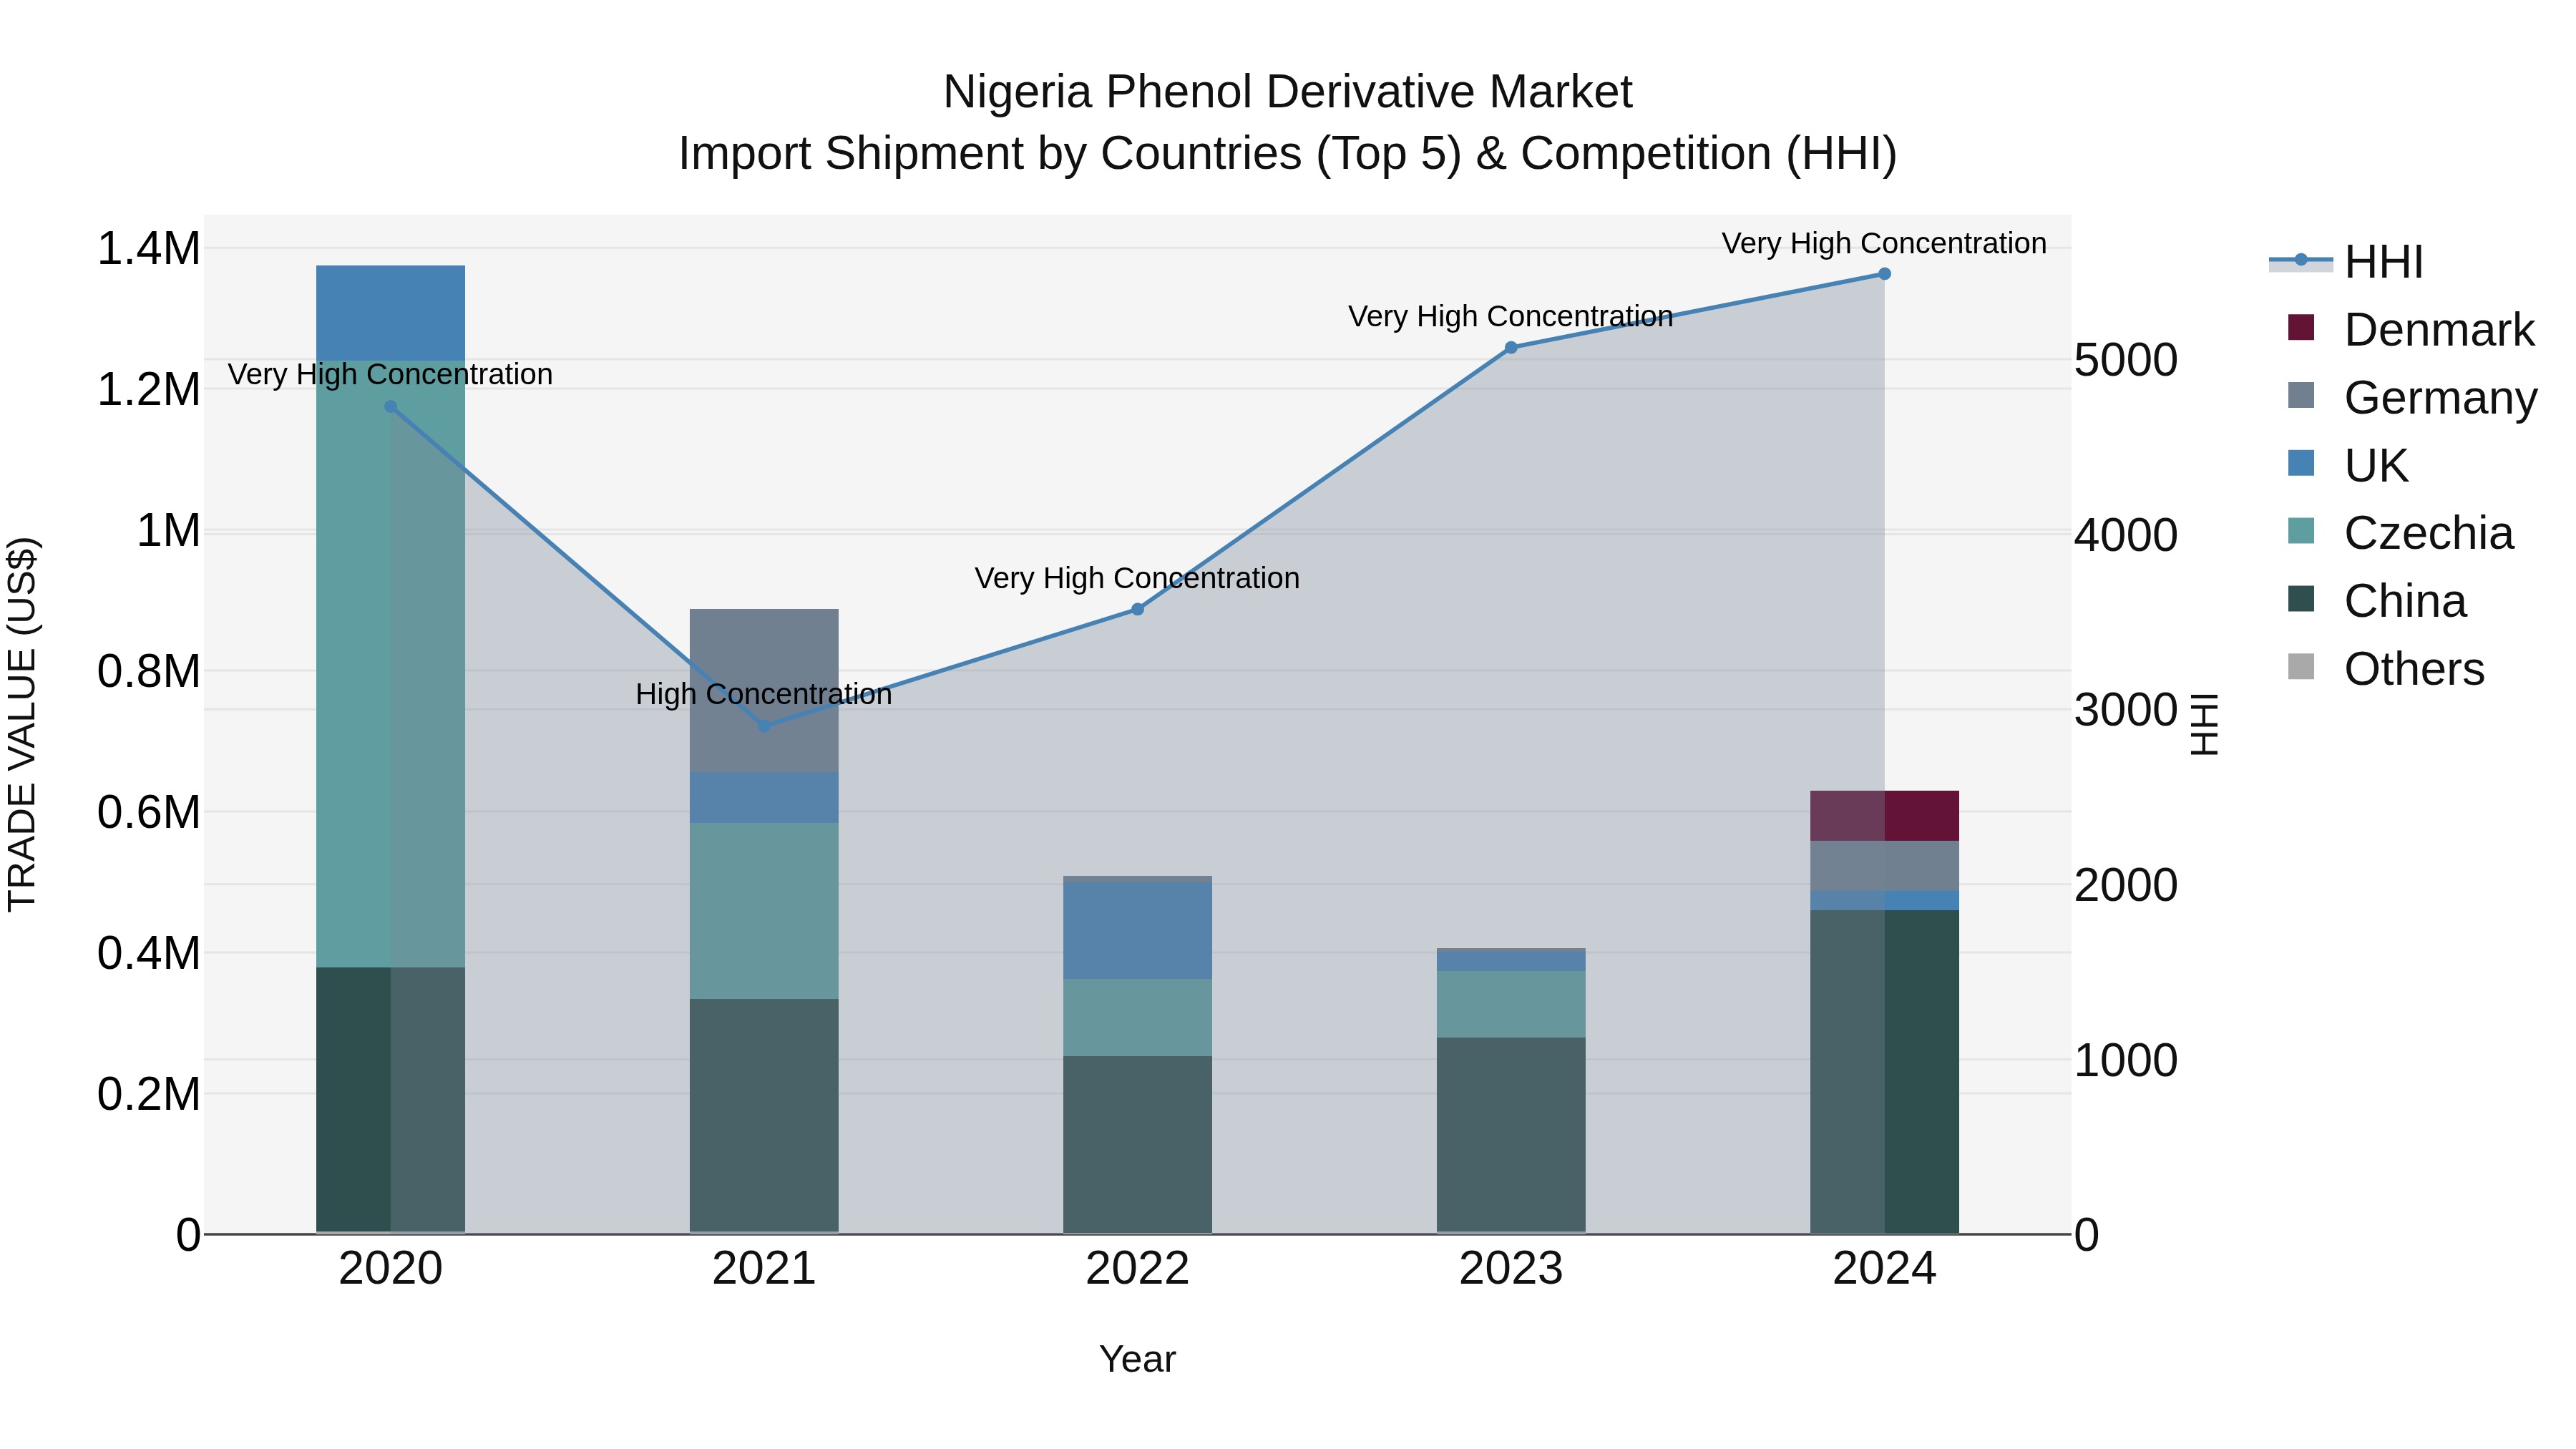Viewport: 2576px width, 1449px height.
Task: Toggle the Czechia legend entry
Action: (x=2399, y=533)
